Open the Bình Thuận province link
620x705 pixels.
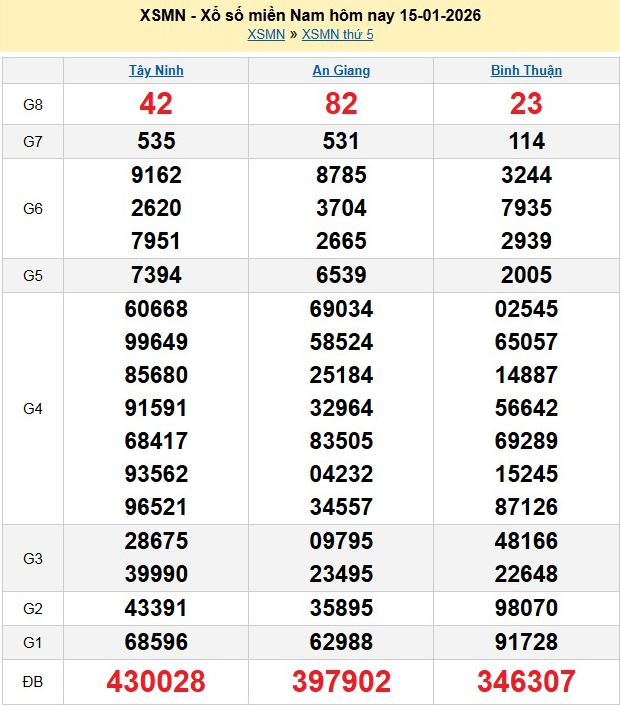(x=526, y=71)
